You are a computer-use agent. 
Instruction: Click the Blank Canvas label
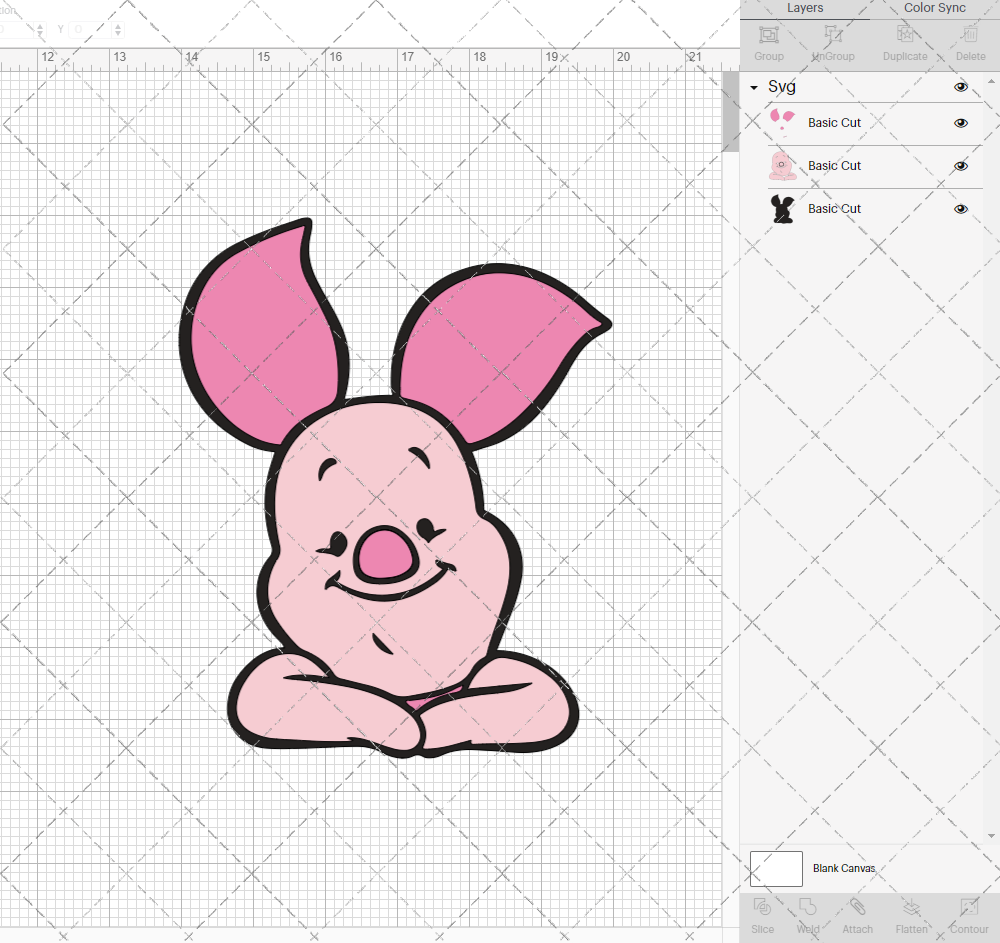844,868
